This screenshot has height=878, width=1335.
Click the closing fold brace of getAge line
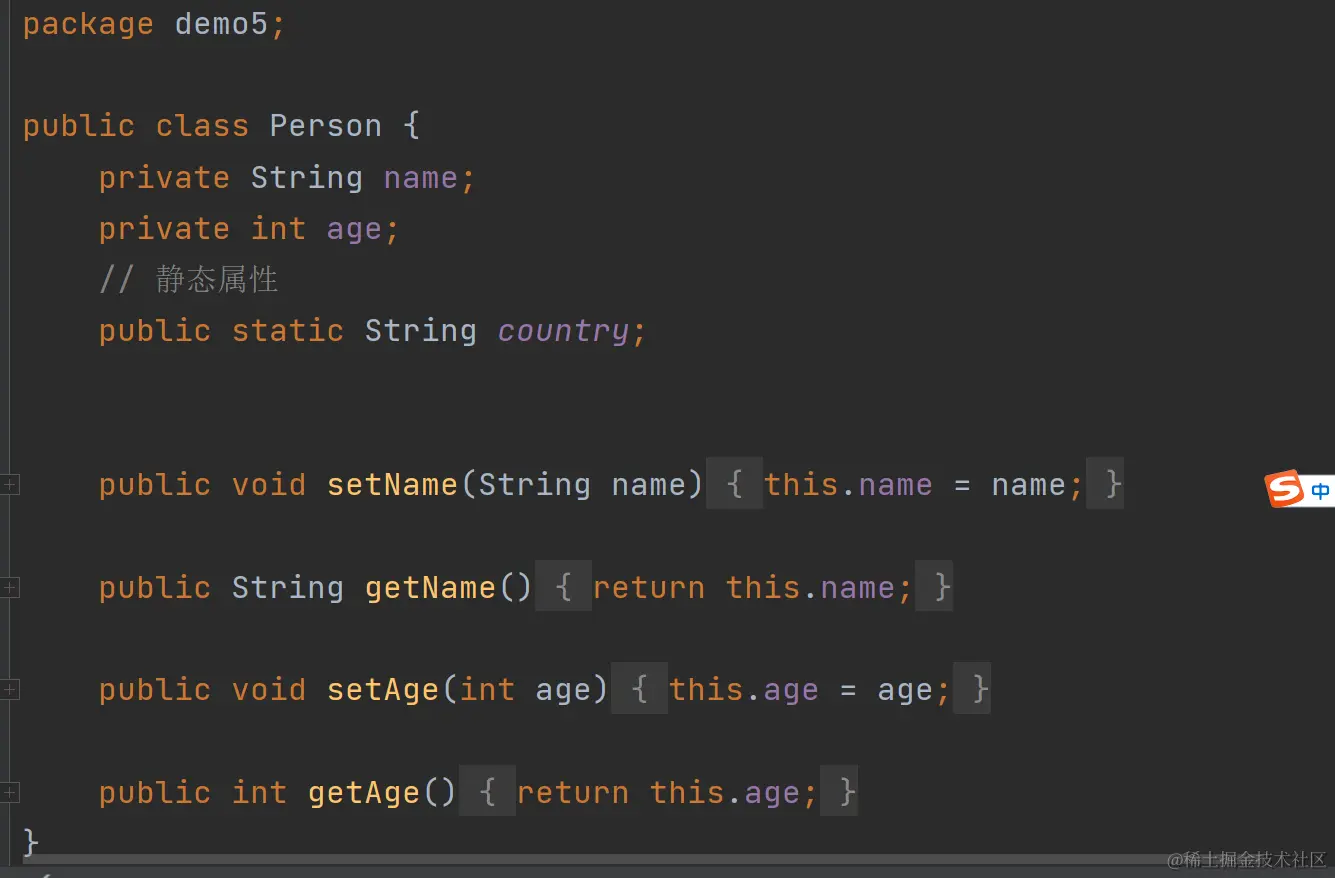tap(839, 793)
